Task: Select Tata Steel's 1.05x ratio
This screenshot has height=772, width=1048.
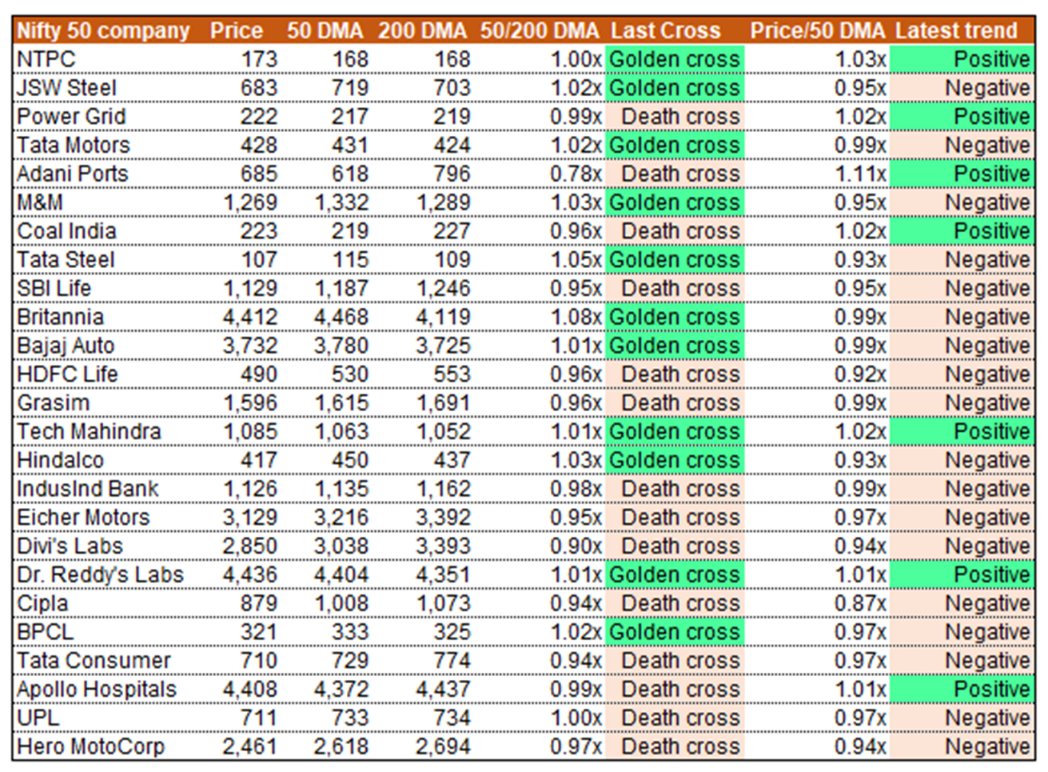Action: click(x=576, y=260)
